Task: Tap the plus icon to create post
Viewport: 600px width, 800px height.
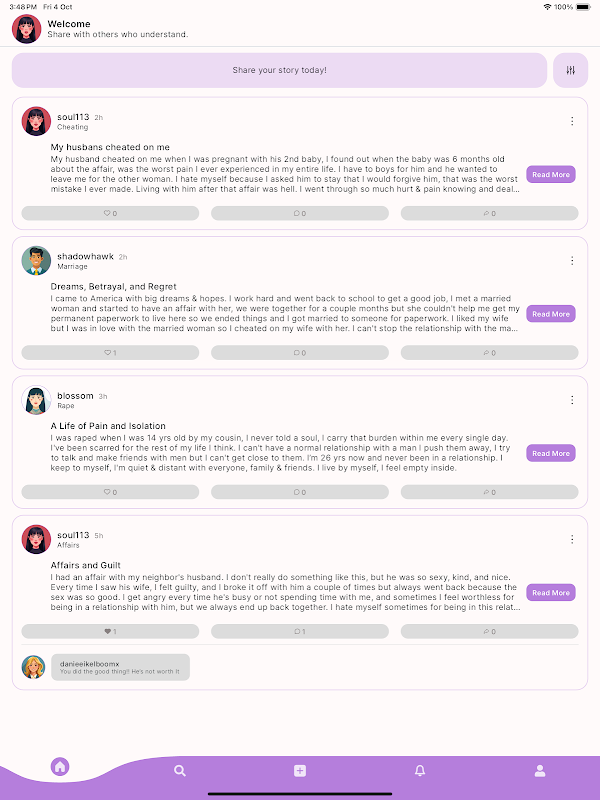Action: pos(300,770)
